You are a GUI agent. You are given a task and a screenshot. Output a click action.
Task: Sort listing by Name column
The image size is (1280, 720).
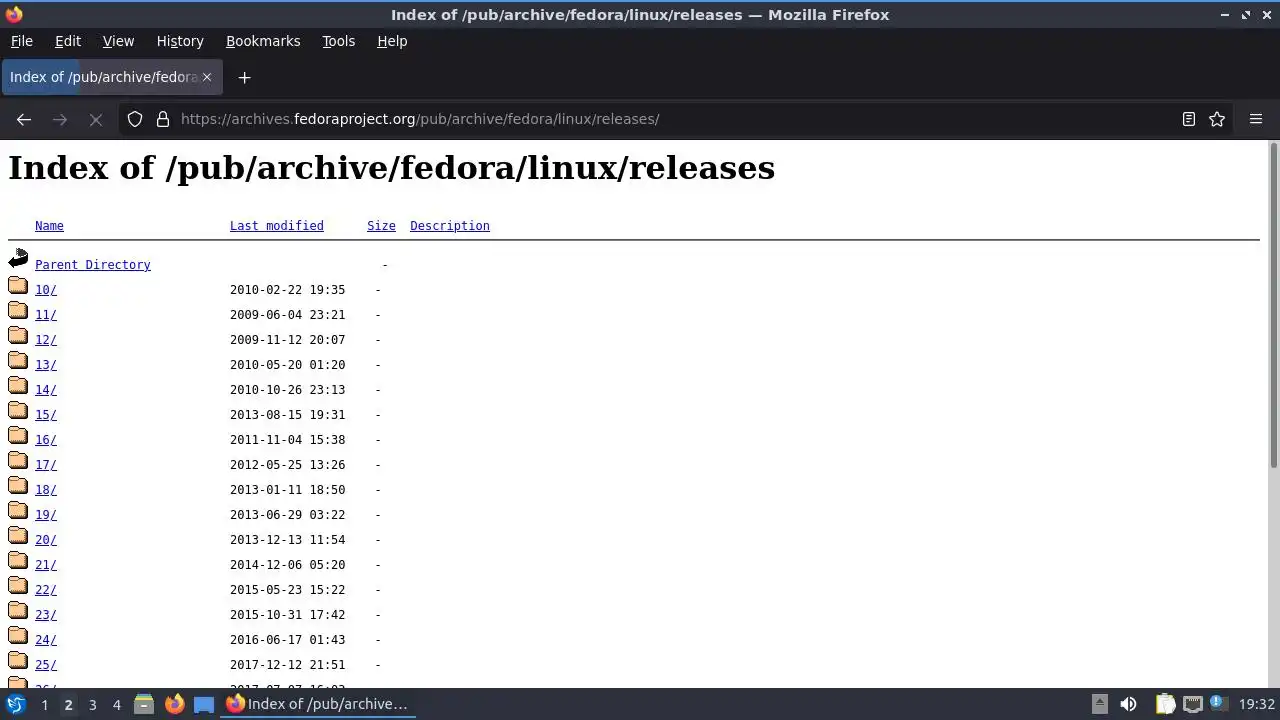pos(49,226)
